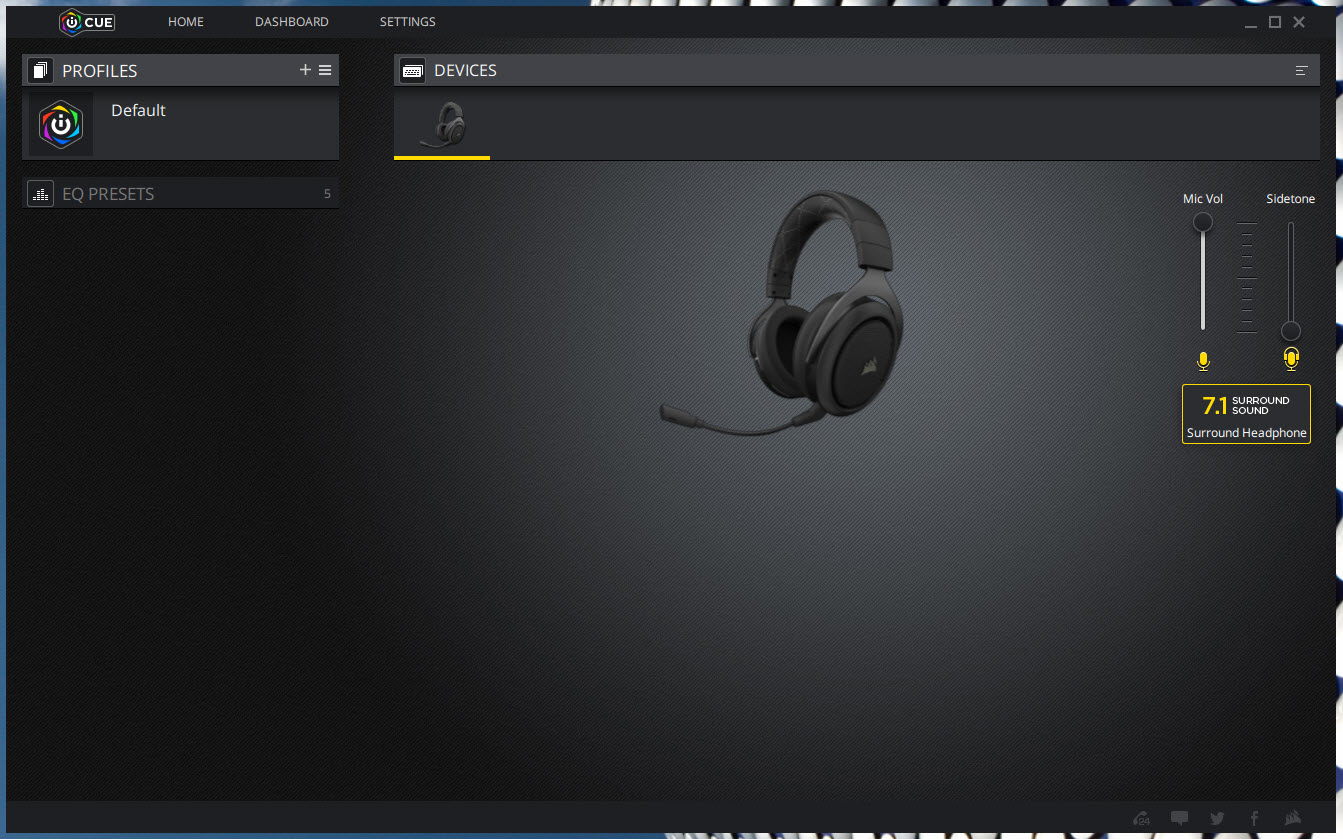Click the DEVICES keyboard icon

(x=412, y=71)
